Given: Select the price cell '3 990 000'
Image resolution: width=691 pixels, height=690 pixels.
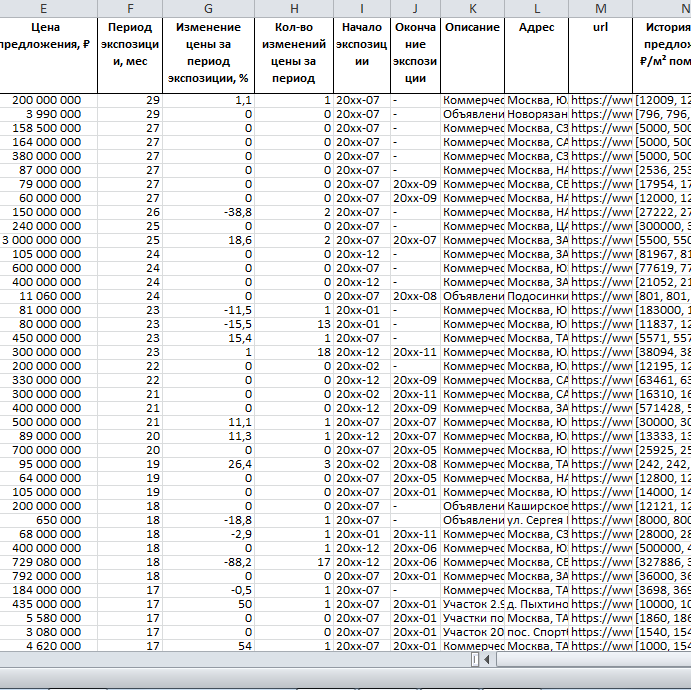Looking at the screenshot, I should pyautogui.click(x=48, y=114).
